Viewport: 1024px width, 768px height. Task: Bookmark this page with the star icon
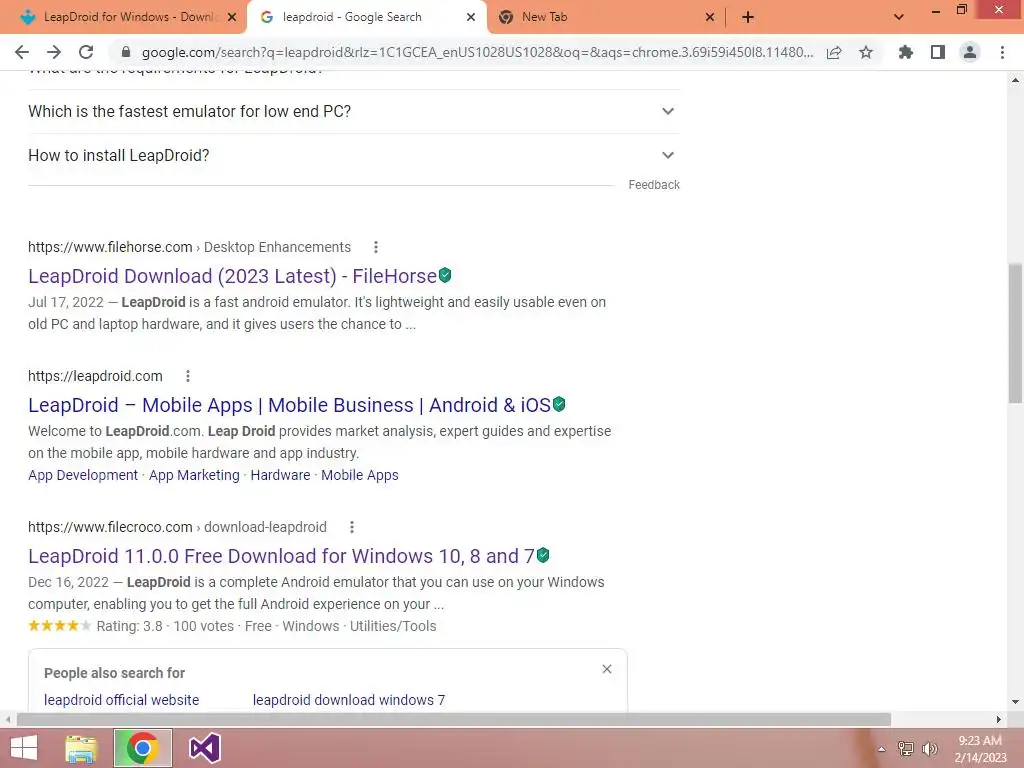point(866,52)
